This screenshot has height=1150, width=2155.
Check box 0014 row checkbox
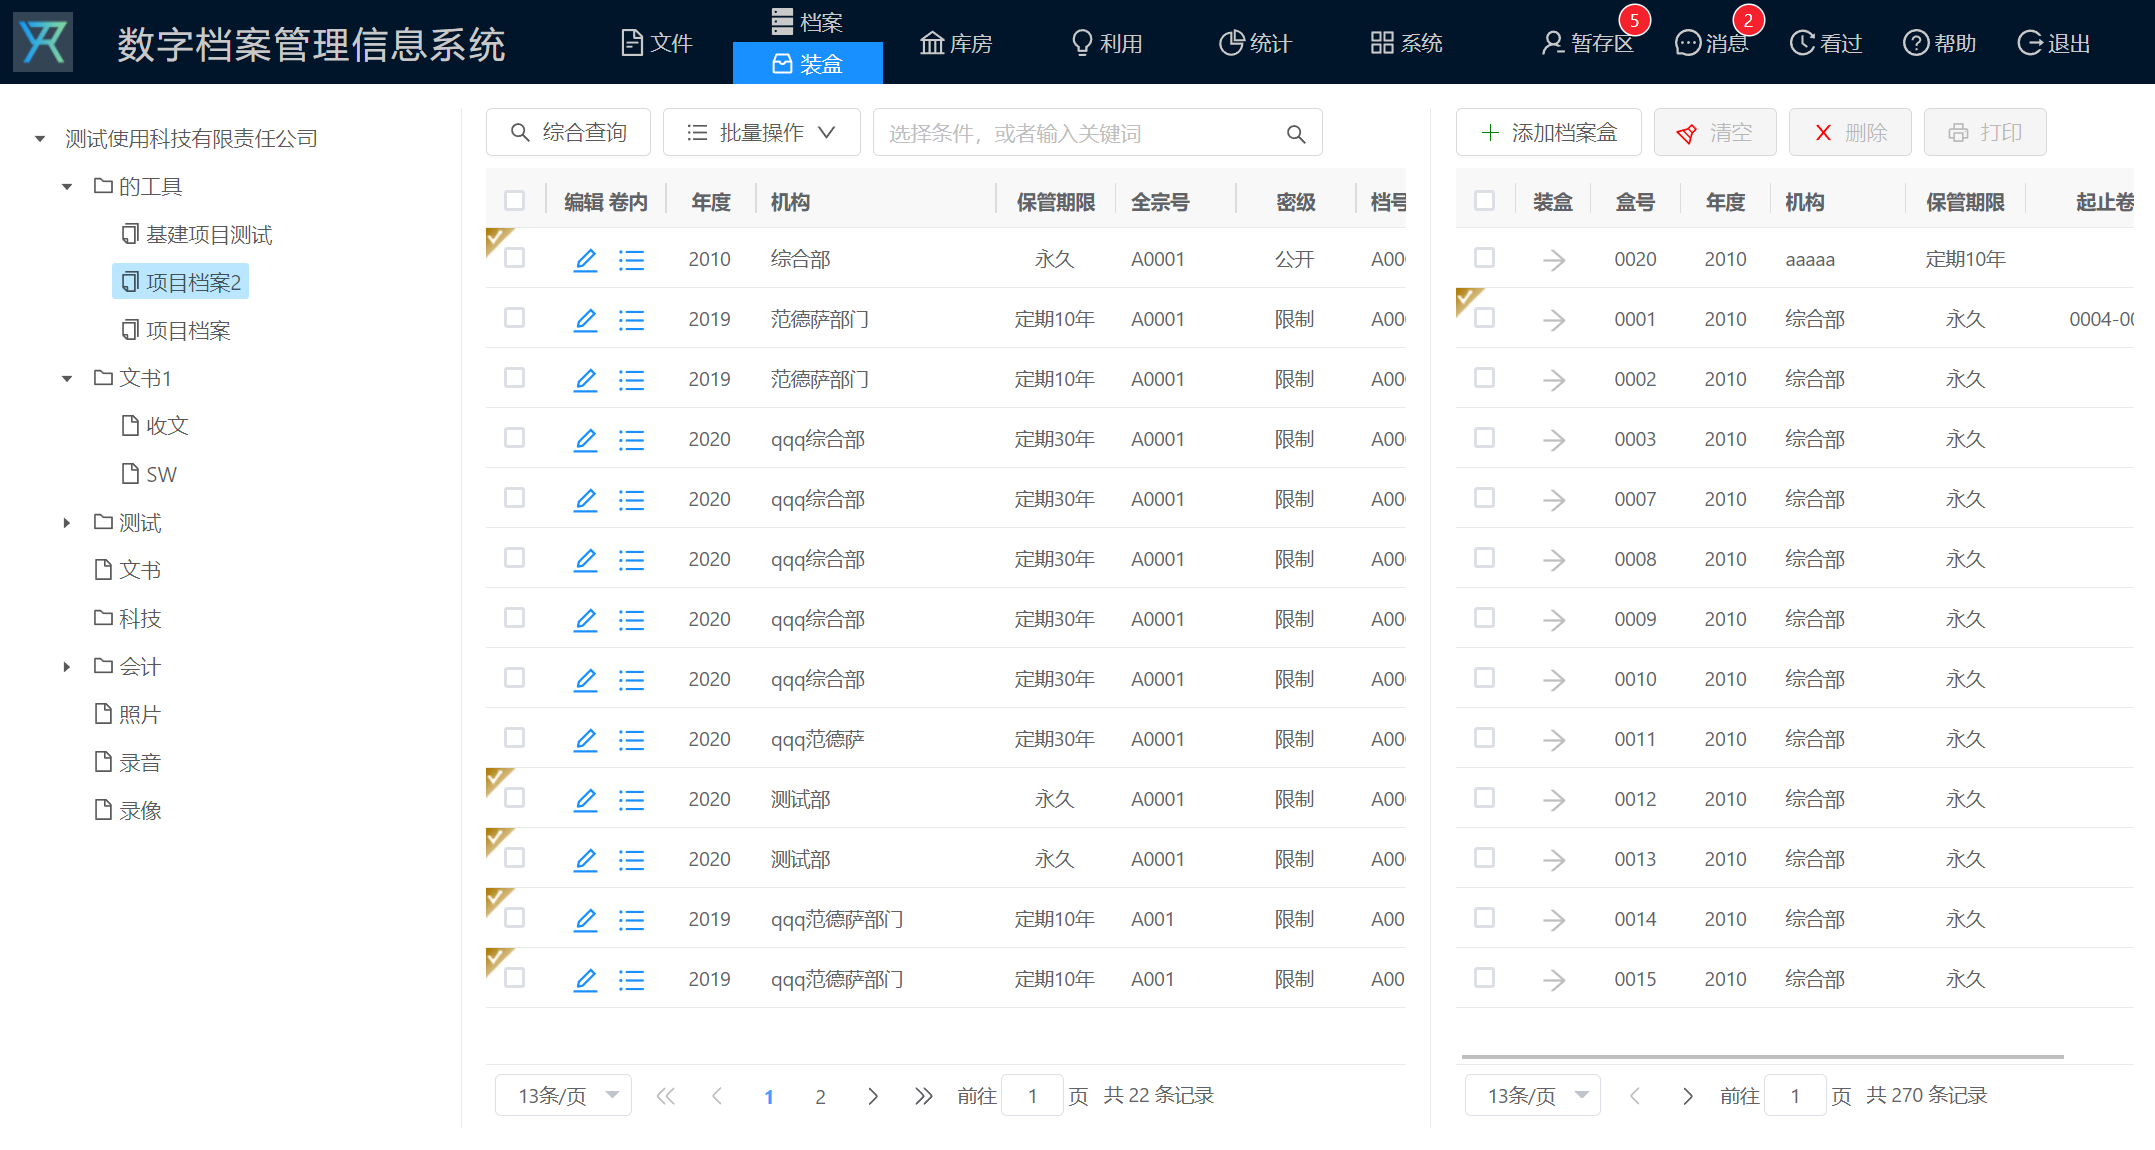[x=1485, y=918]
